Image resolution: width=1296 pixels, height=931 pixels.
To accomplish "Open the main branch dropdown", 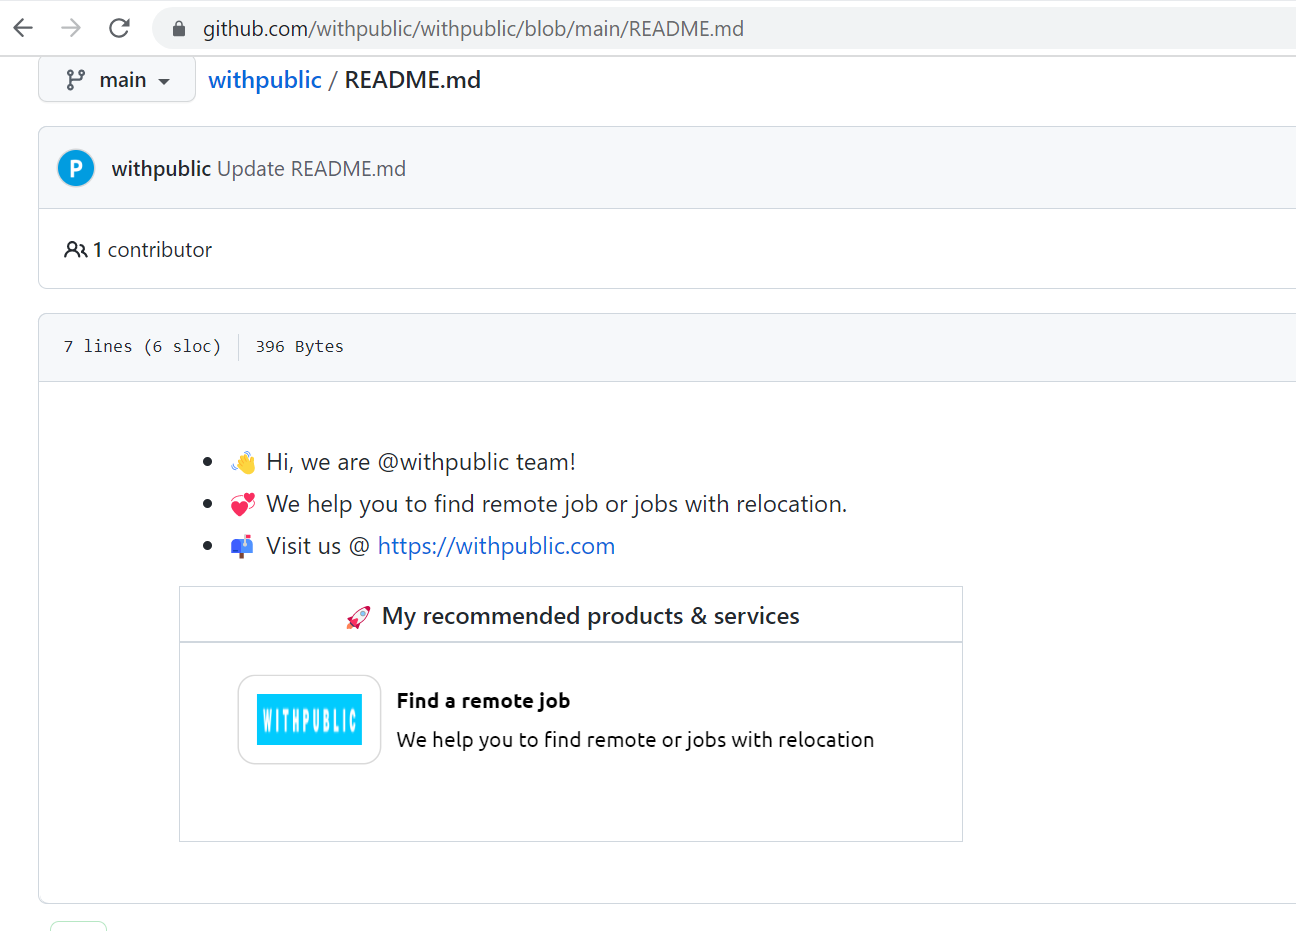I will click(117, 80).
